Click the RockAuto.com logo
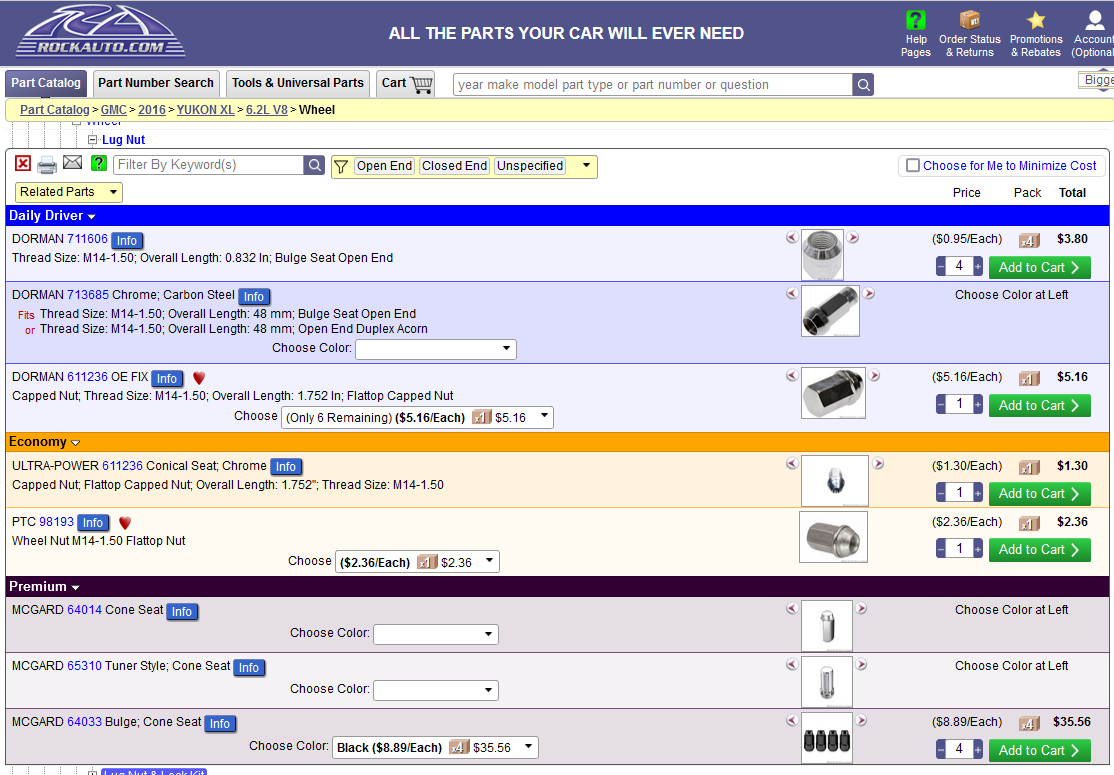Viewport: 1114px width, 775px height. [100, 31]
